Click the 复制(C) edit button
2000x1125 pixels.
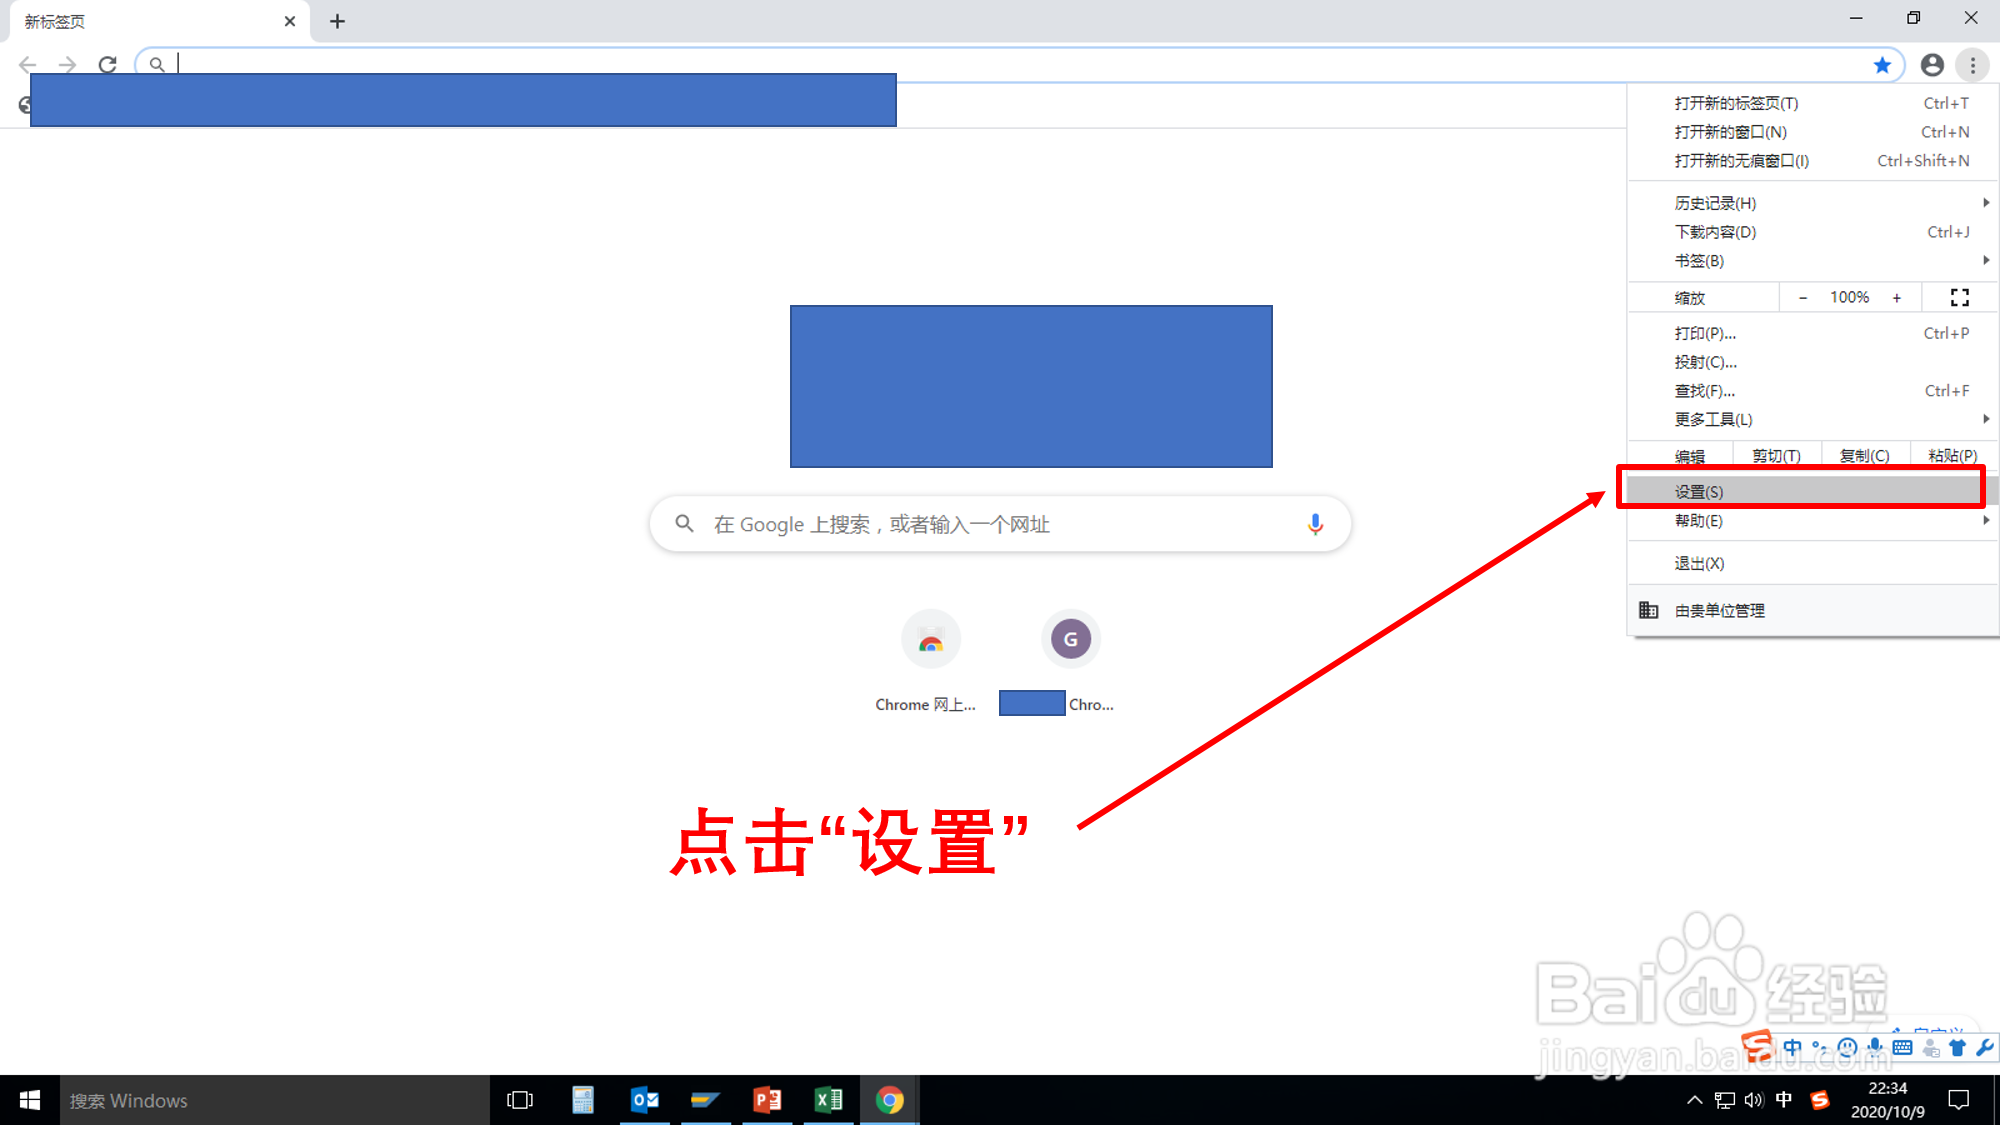tap(1864, 456)
